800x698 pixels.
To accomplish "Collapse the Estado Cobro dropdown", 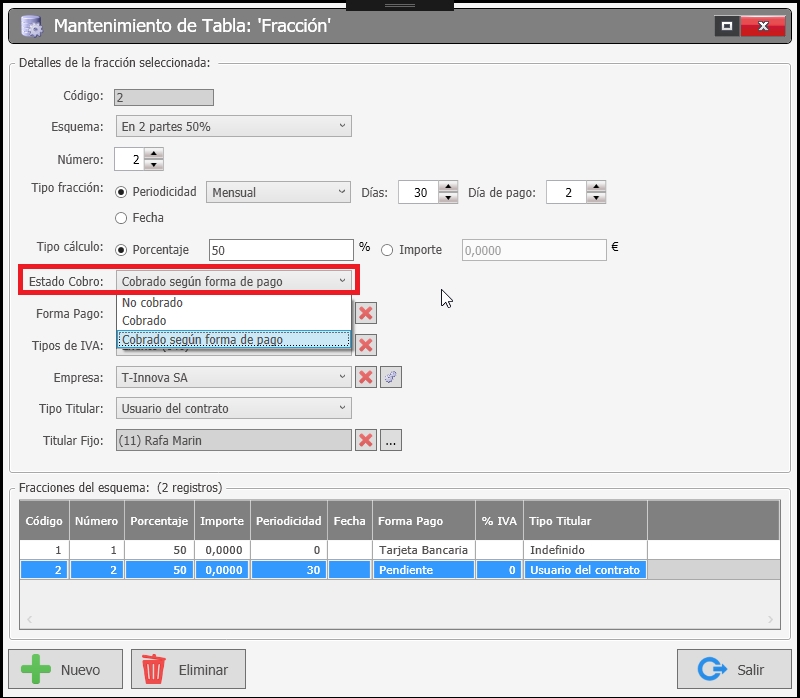I will coord(234,281).
